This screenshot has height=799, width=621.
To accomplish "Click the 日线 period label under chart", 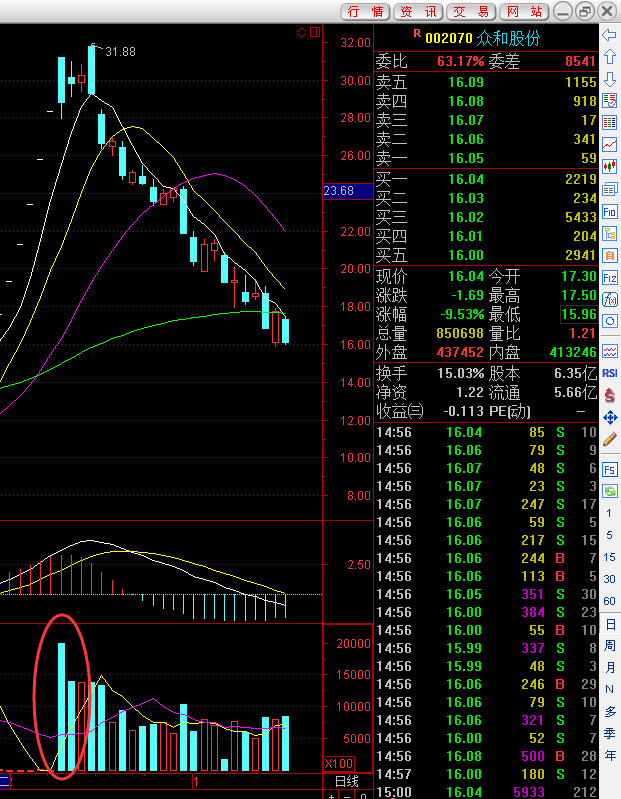I will point(346,781).
